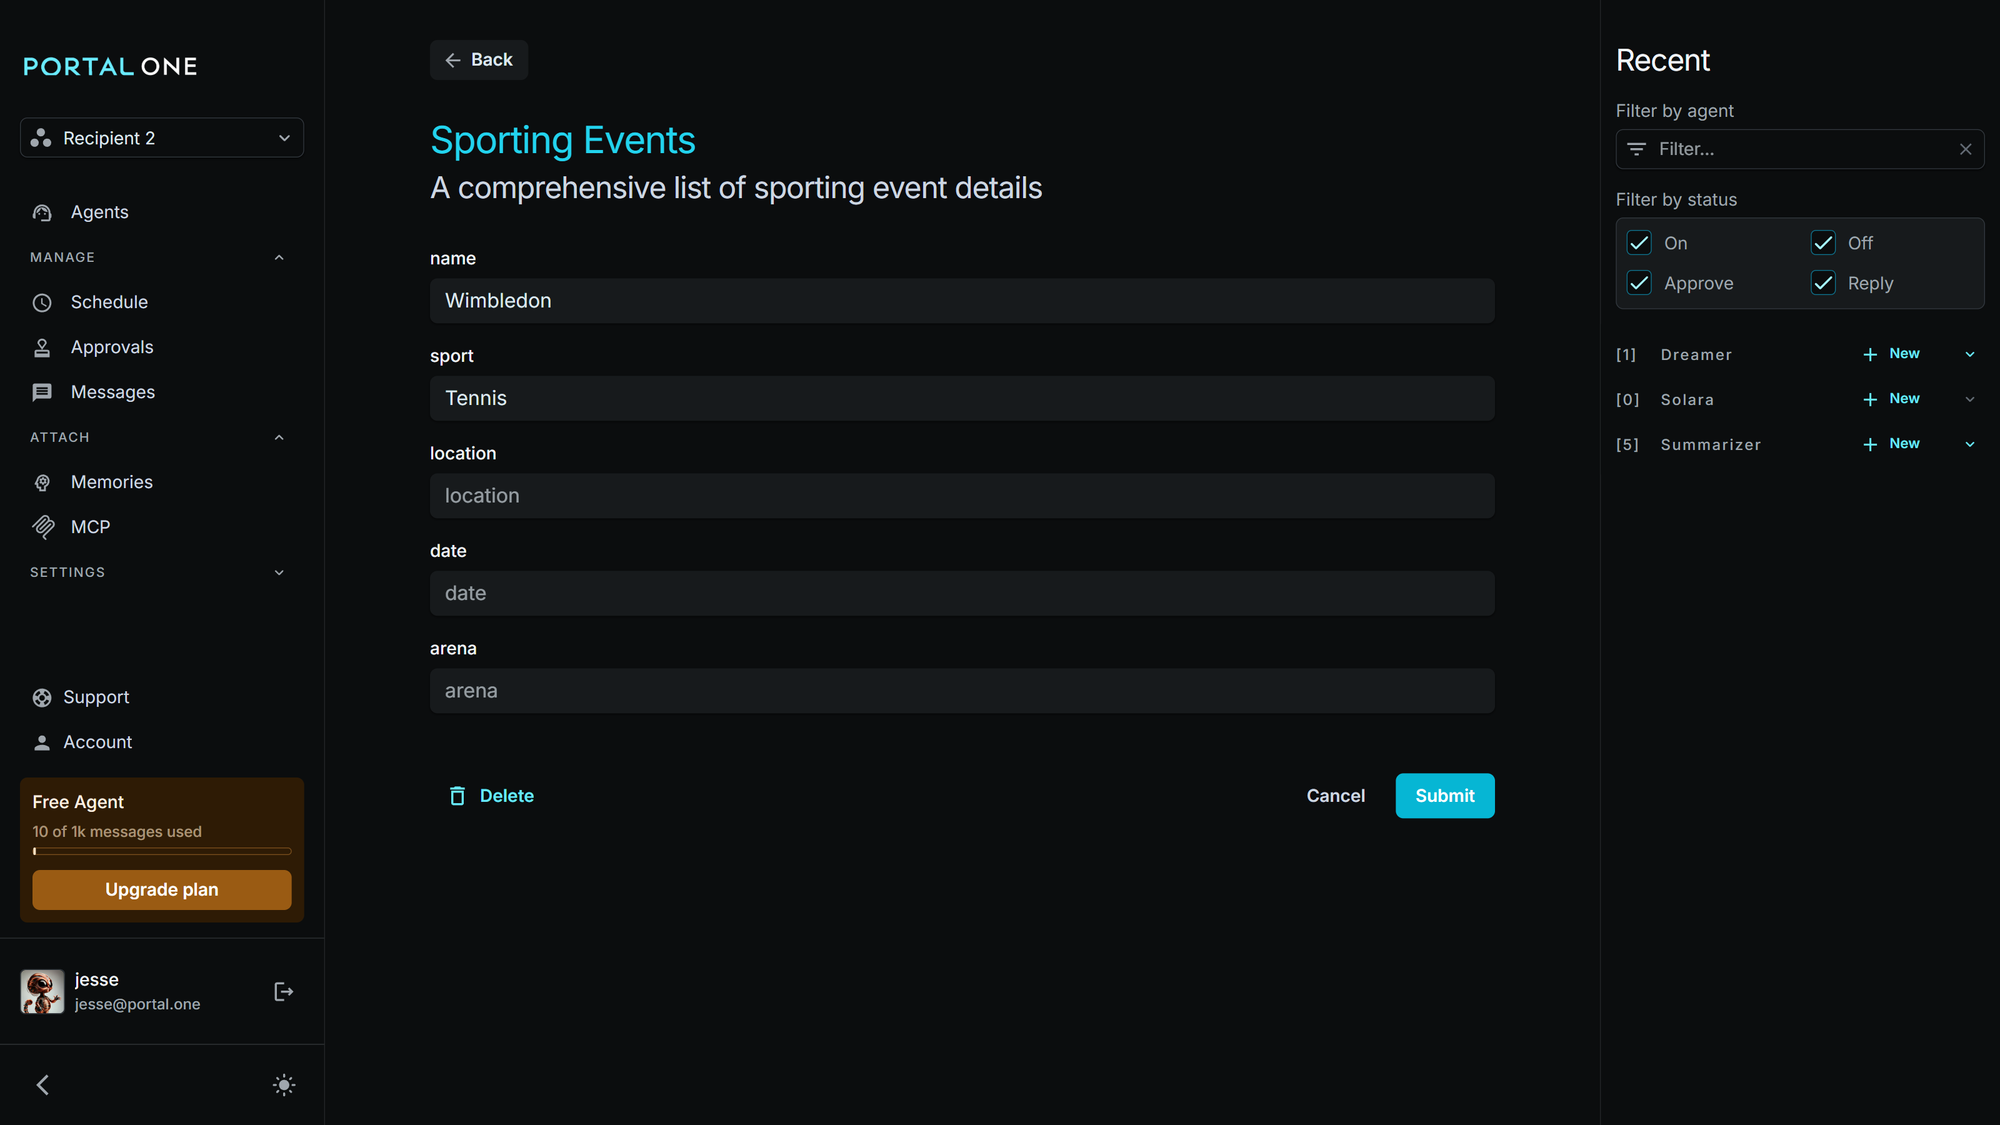Uncheck the On status checkbox
2000x1125 pixels.
1639,243
